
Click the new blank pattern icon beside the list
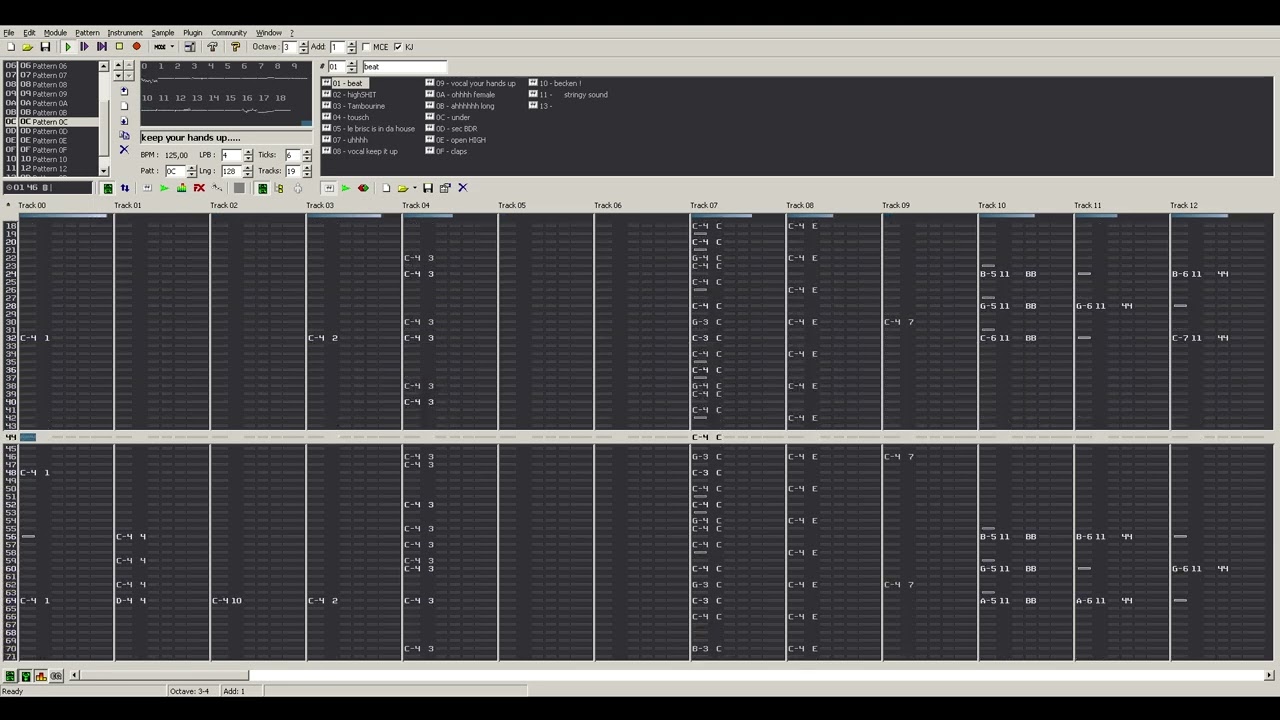124,106
